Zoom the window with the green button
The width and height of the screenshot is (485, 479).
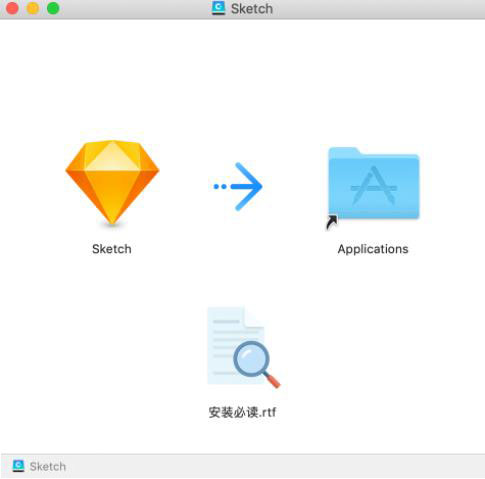click(x=53, y=8)
